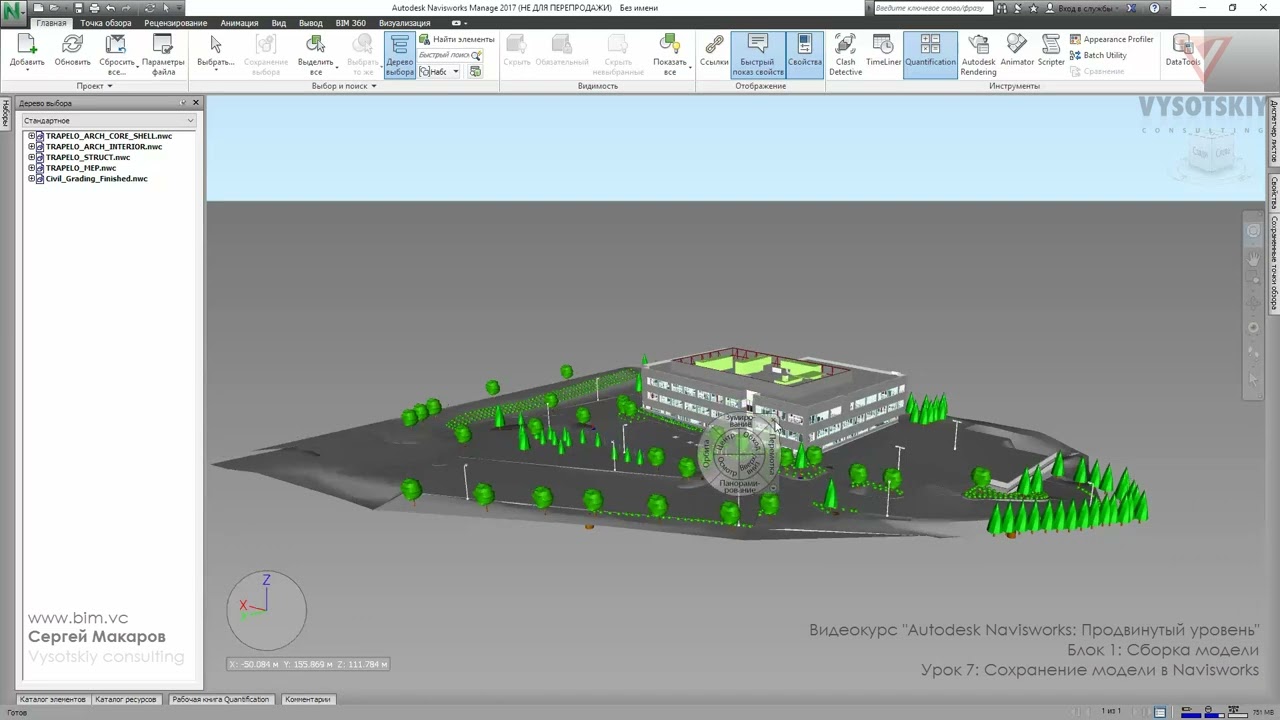
Task: Open the Каталог элементов bottom tab
Action: [x=53, y=700]
